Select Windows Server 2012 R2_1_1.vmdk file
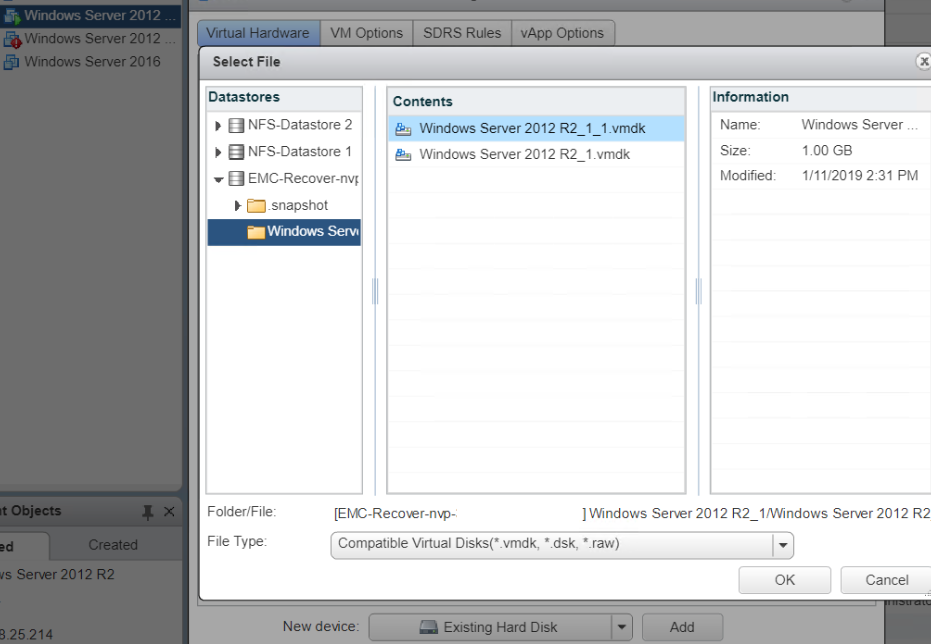931x644 pixels. click(536, 128)
